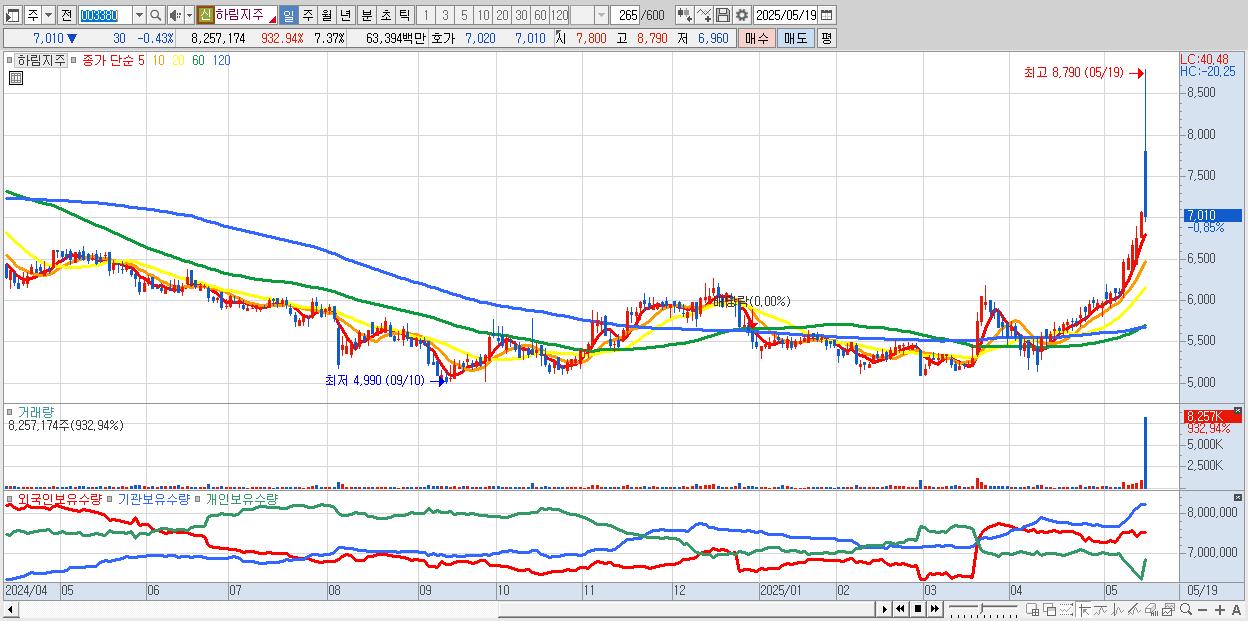1248x621 pixels.
Task: Open the interval value dropdown after 120
Action: [602, 15]
